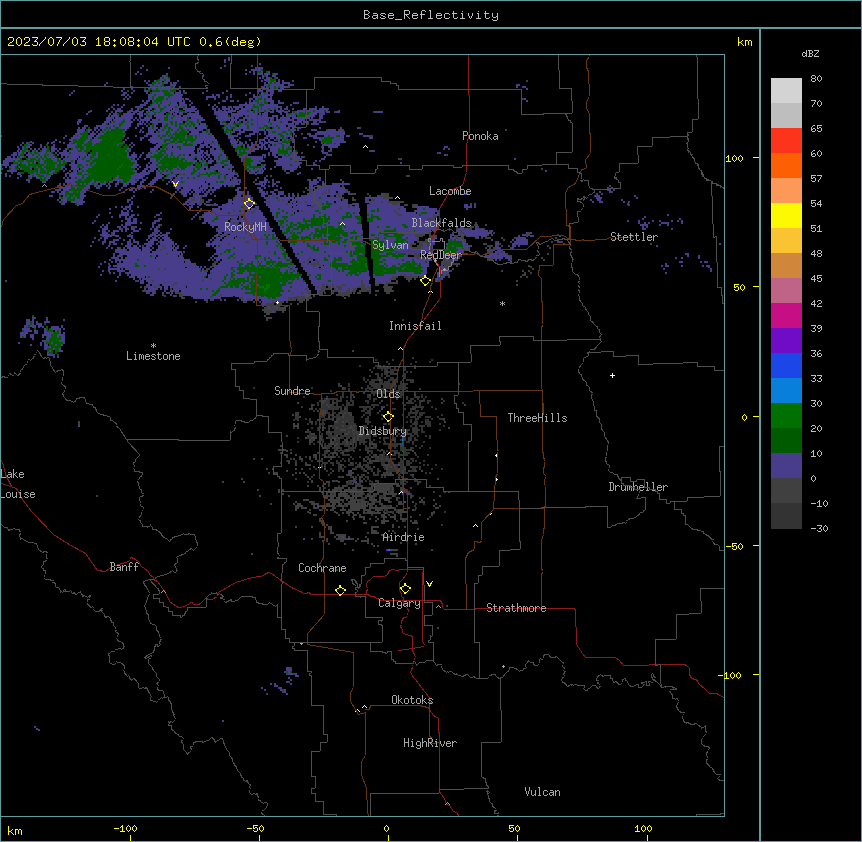Click the RockyMH label

pos(245,226)
